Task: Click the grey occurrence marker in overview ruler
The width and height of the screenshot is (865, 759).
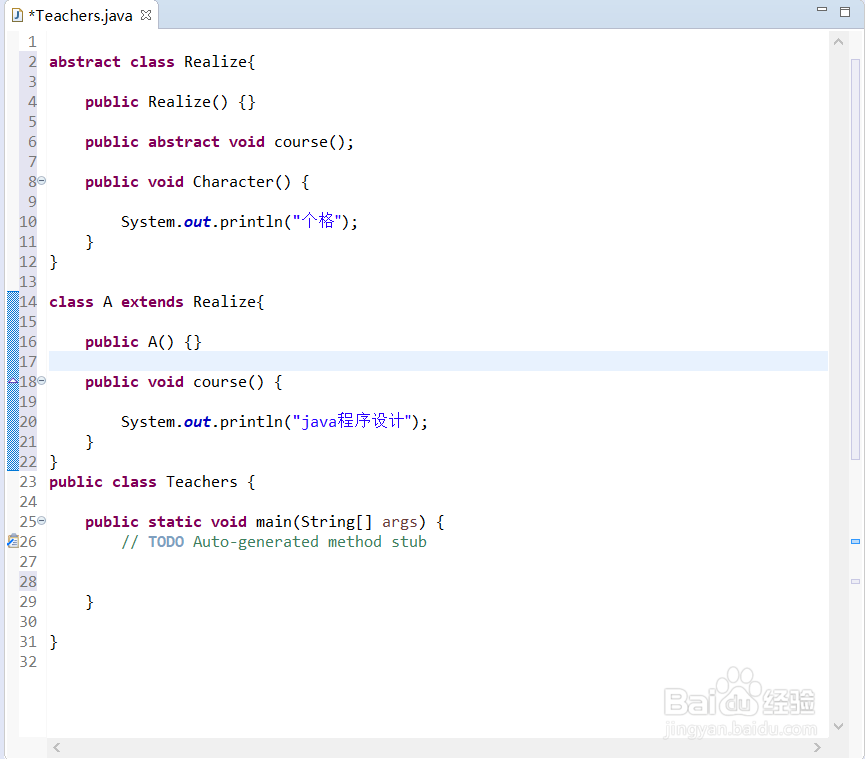Action: tap(856, 581)
